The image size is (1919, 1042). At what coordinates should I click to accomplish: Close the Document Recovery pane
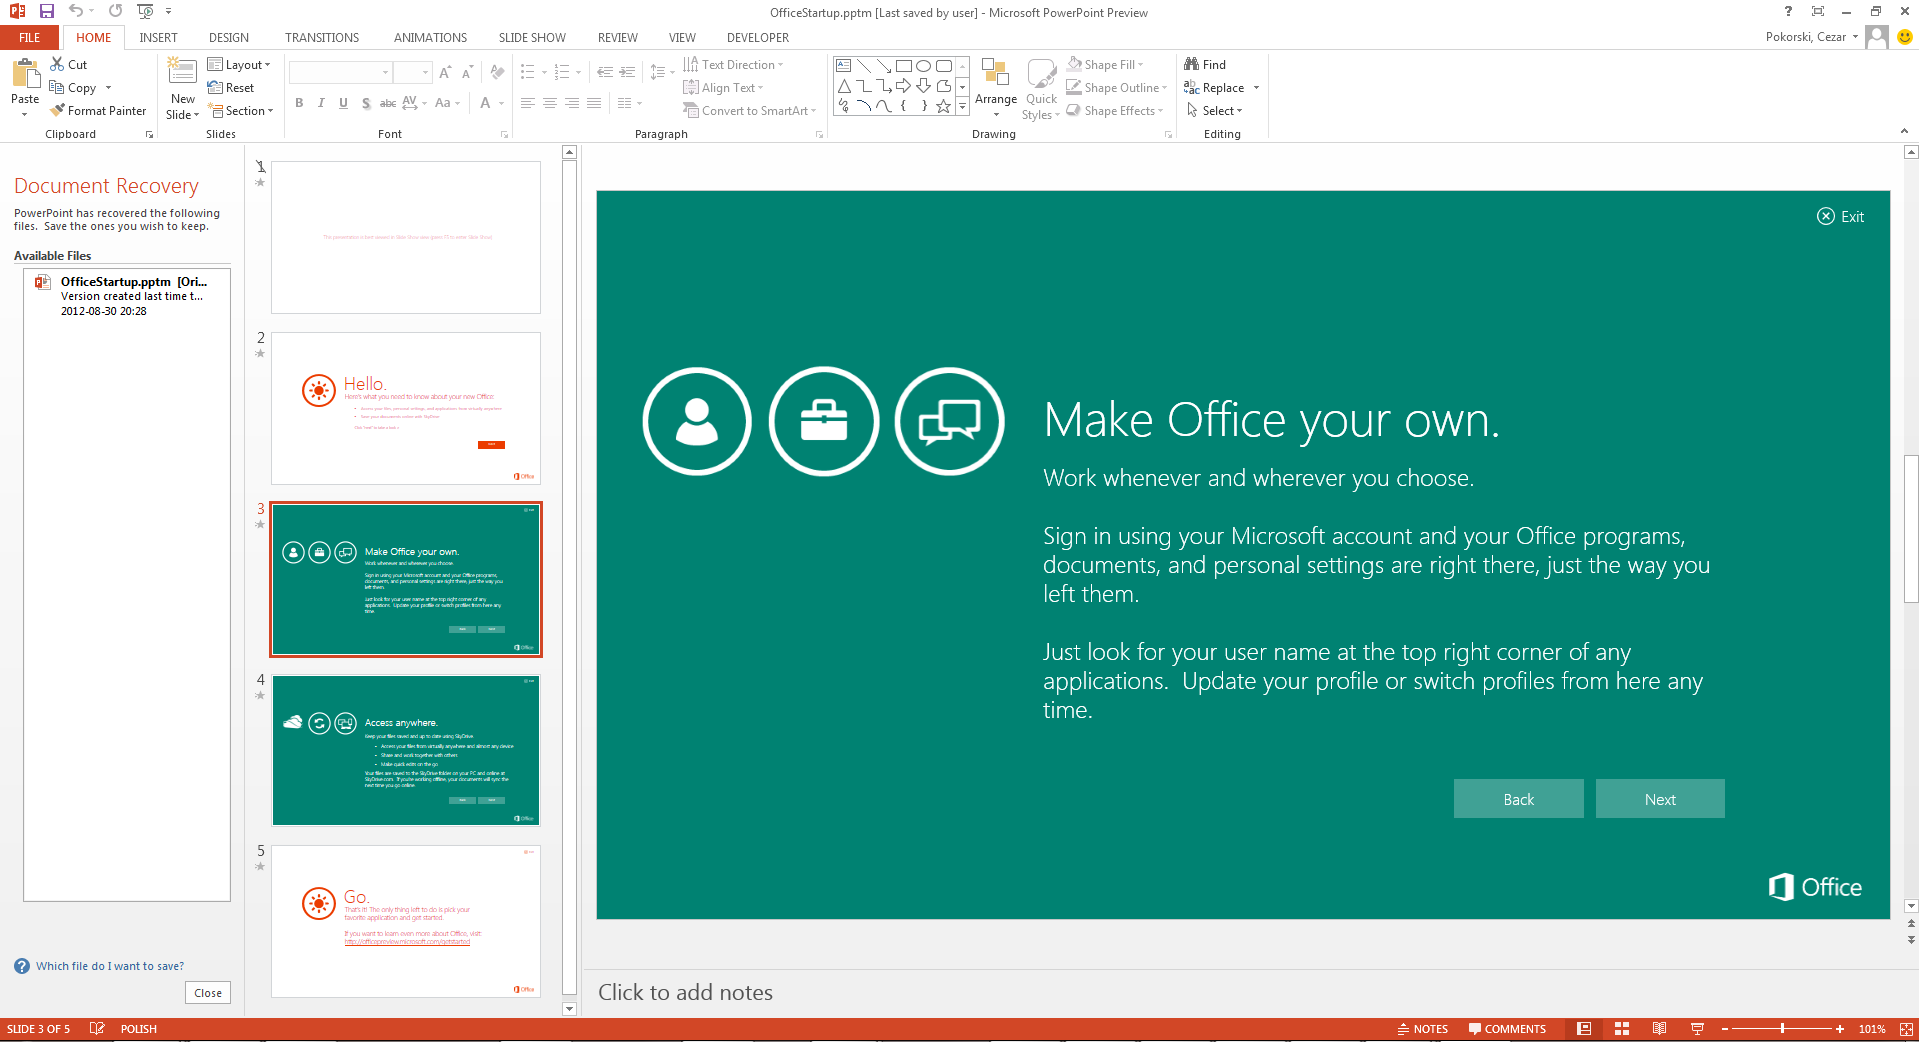(x=208, y=993)
